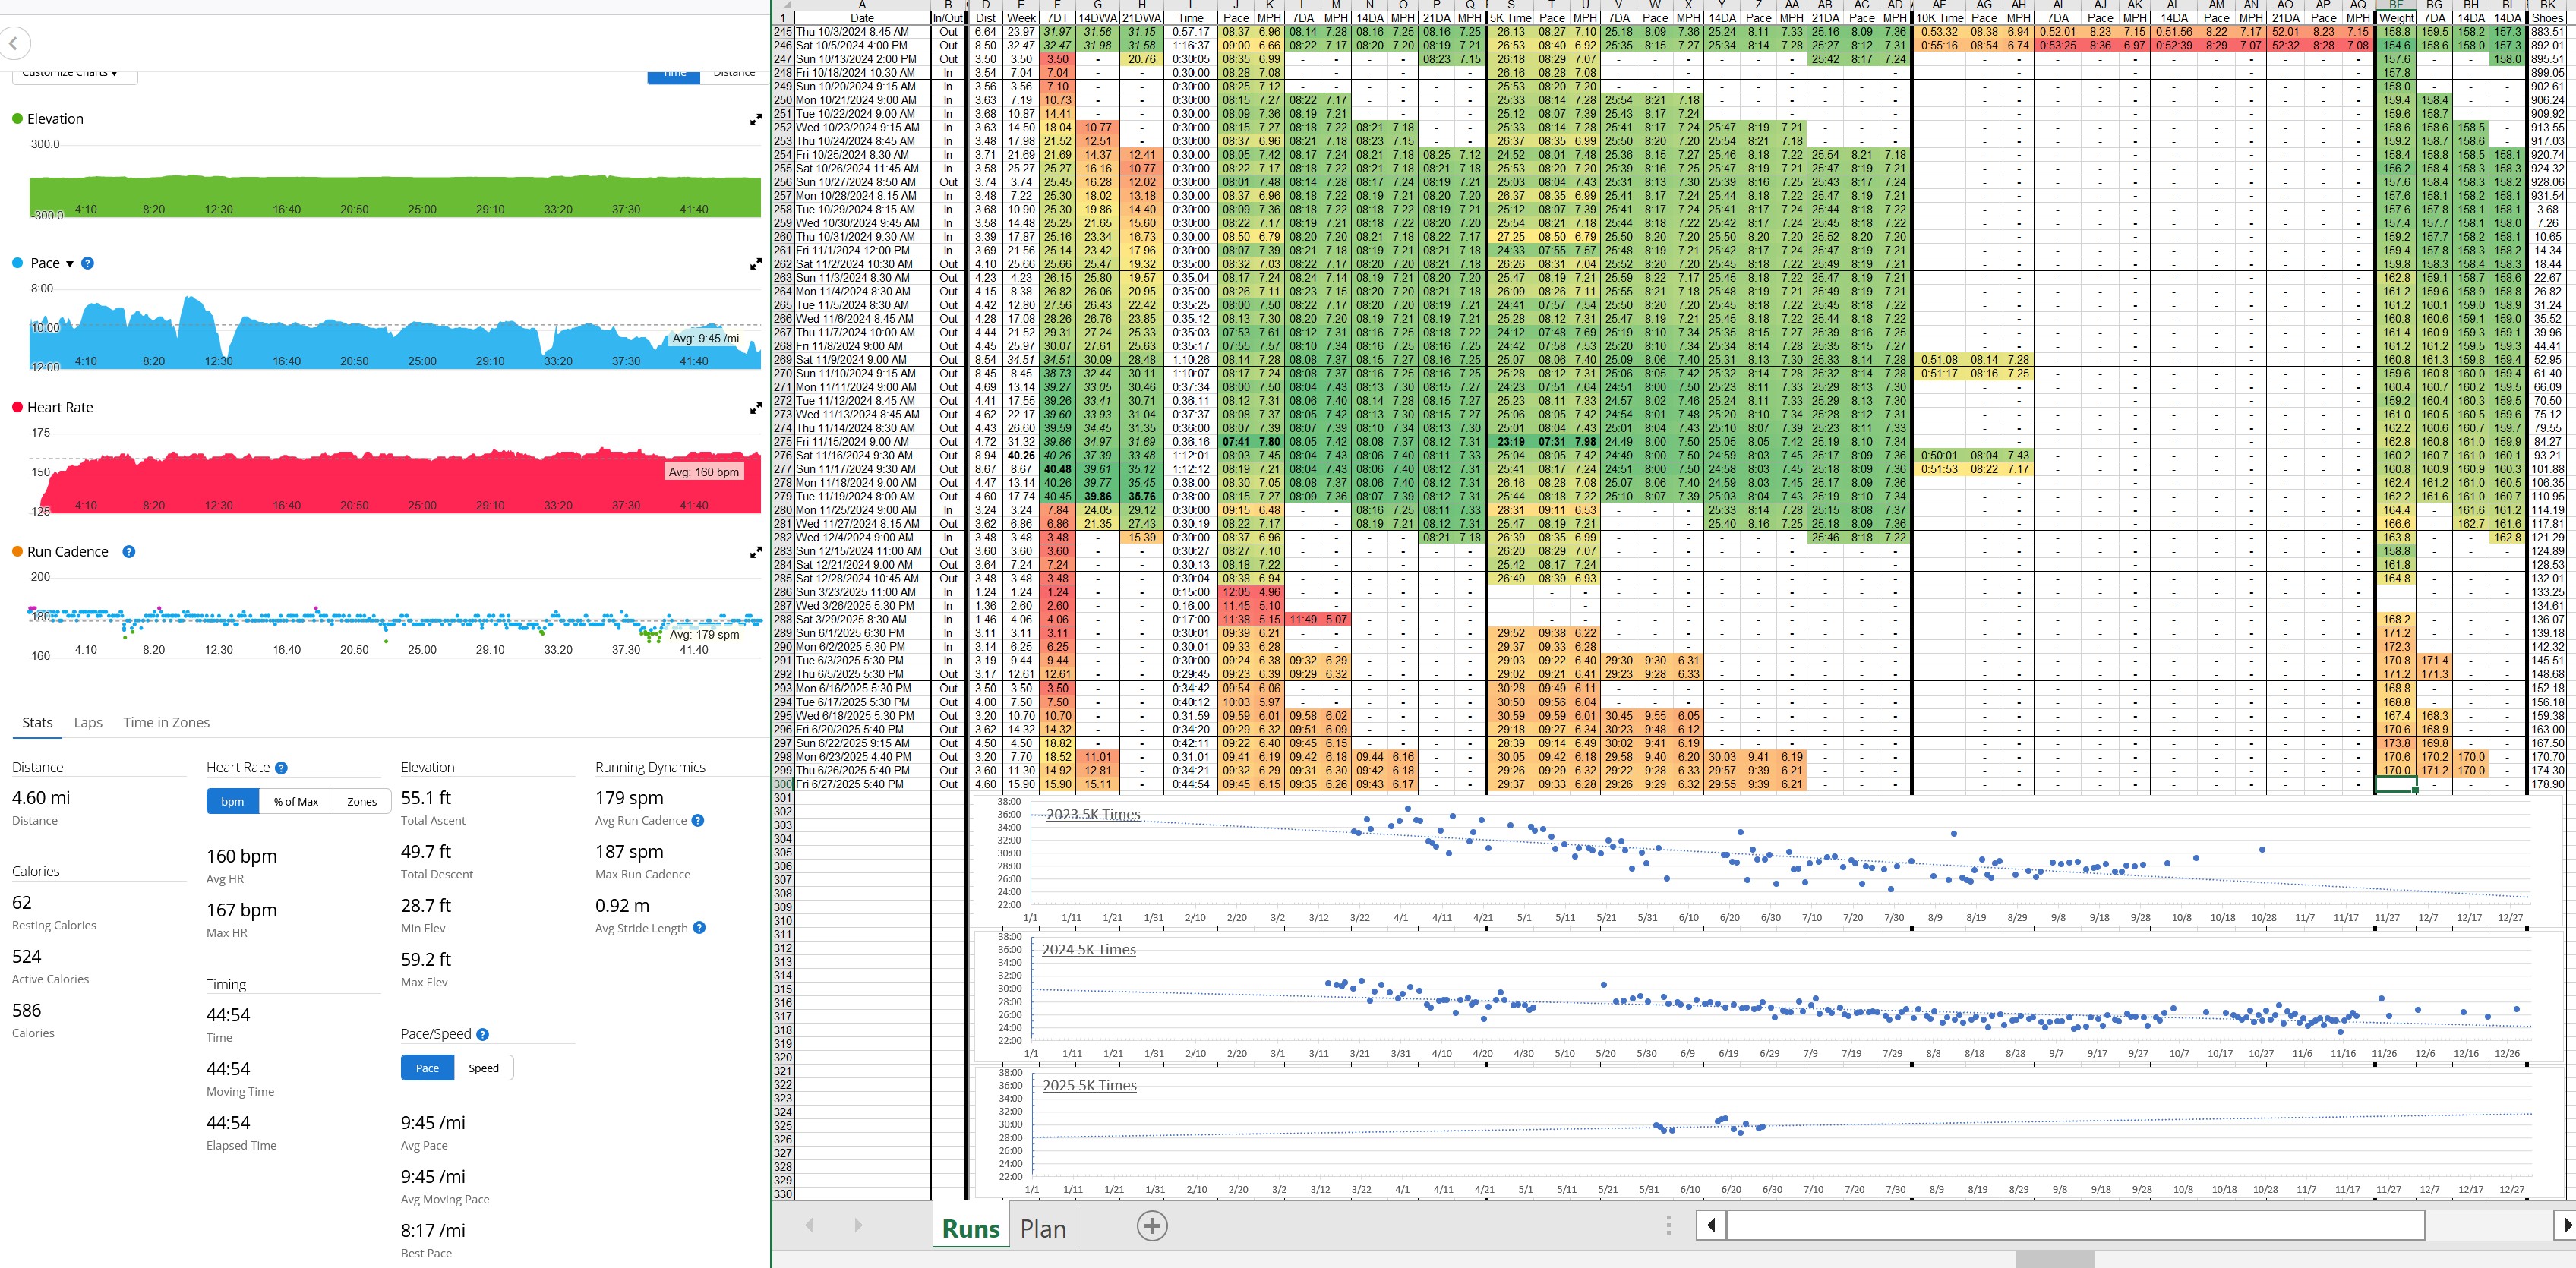Click the three-dot tab bar split handle
The image size is (2576, 1268).
coord(1668,1225)
